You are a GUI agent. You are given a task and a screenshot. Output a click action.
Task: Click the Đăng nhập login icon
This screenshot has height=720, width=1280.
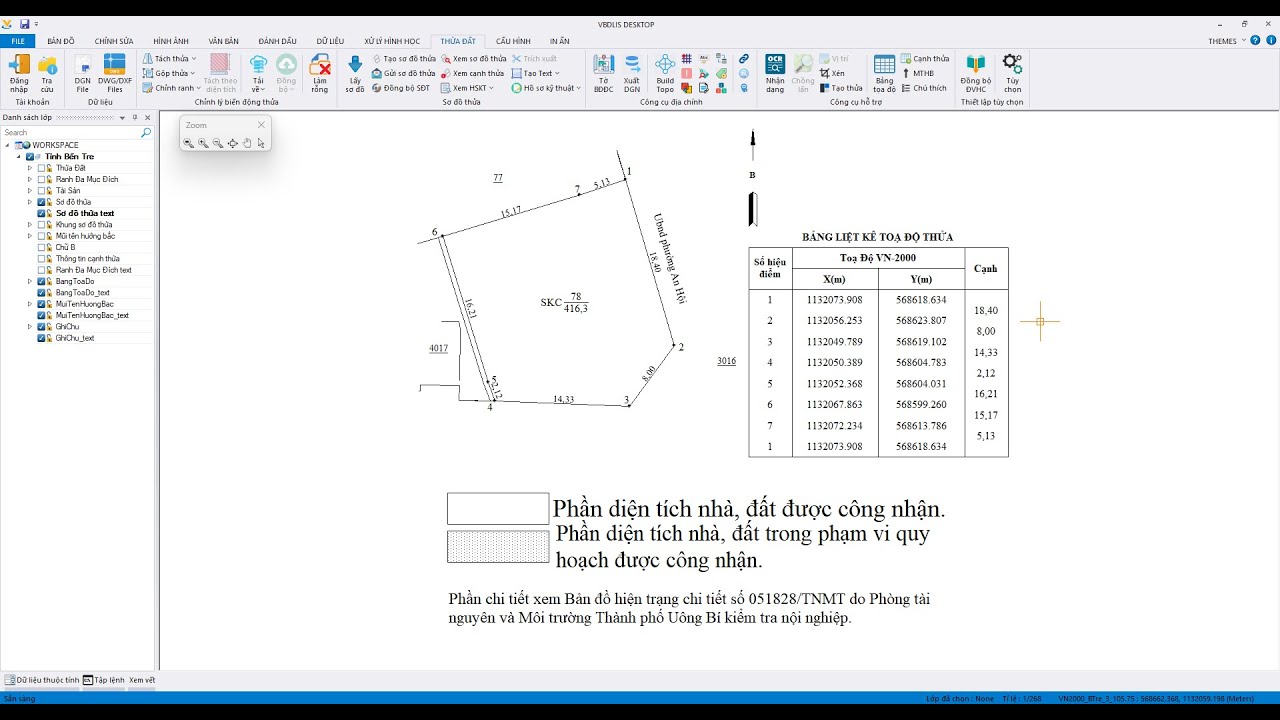tap(19, 65)
